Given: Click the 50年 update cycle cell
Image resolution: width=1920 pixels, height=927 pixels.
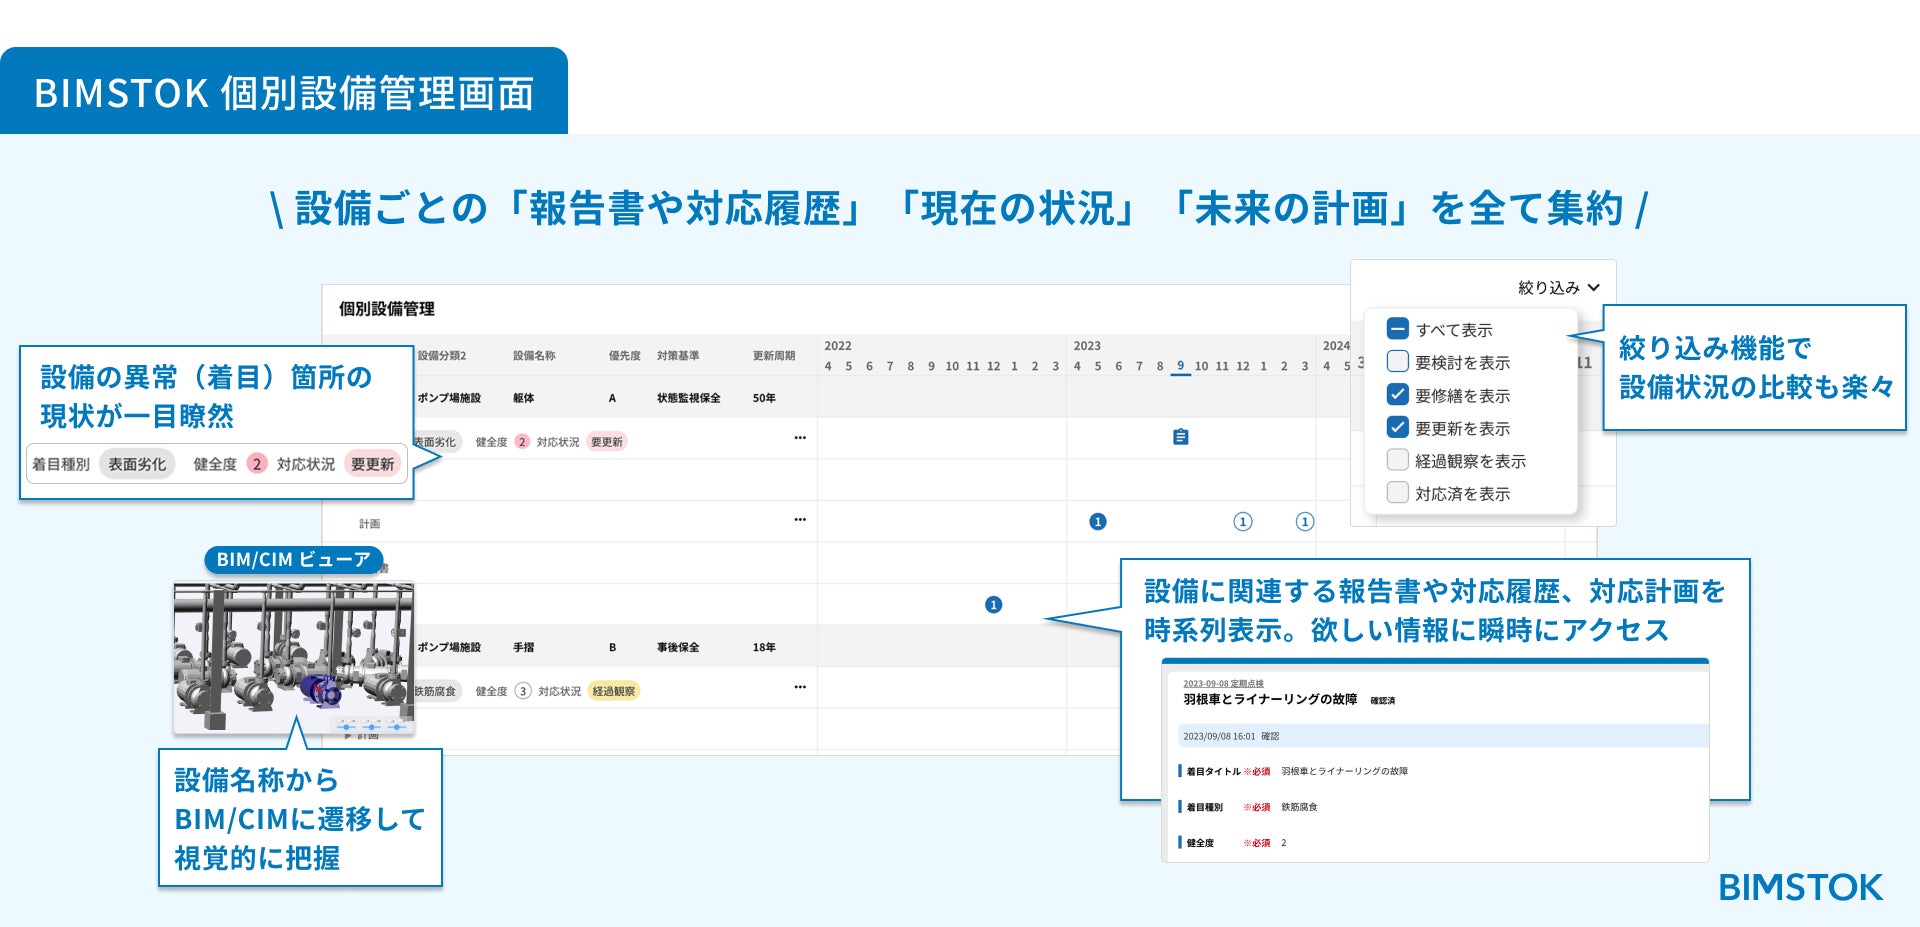Looking at the screenshot, I should (x=764, y=398).
